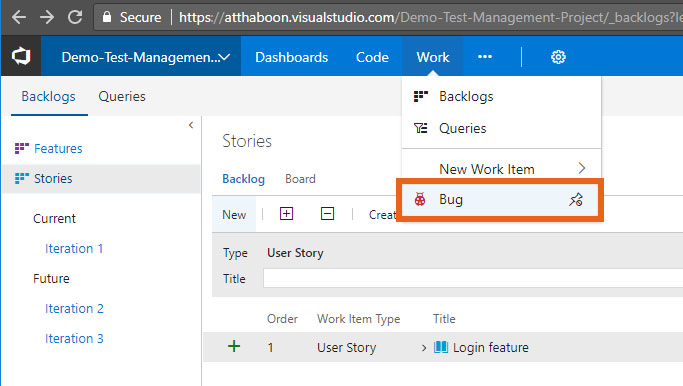Click the expand all plus box icon
This screenshot has width=683, height=386.
[286, 214]
